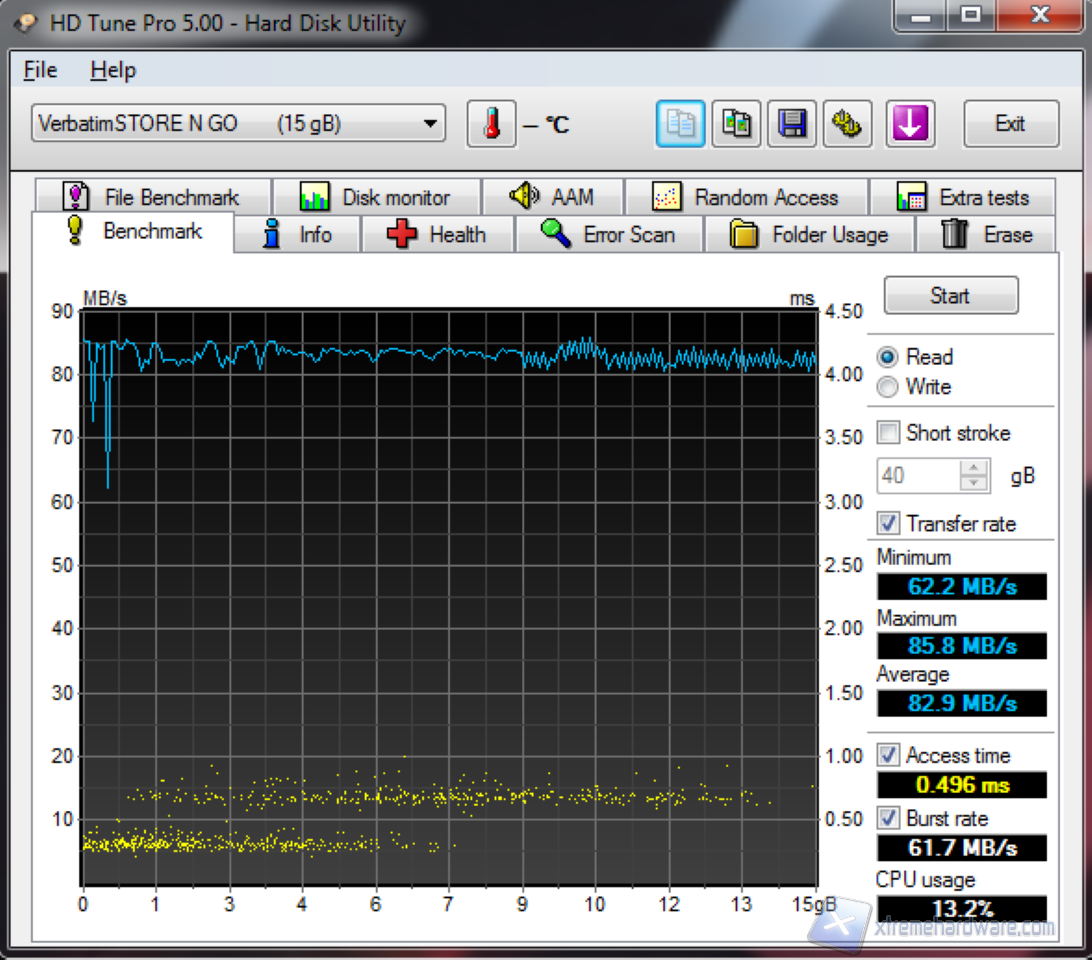
Task: Open the Health tab
Action: (x=437, y=235)
